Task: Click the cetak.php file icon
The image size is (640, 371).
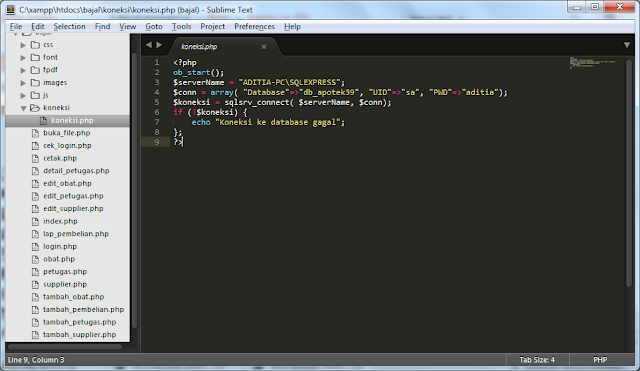Action: click(x=36, y=158)
